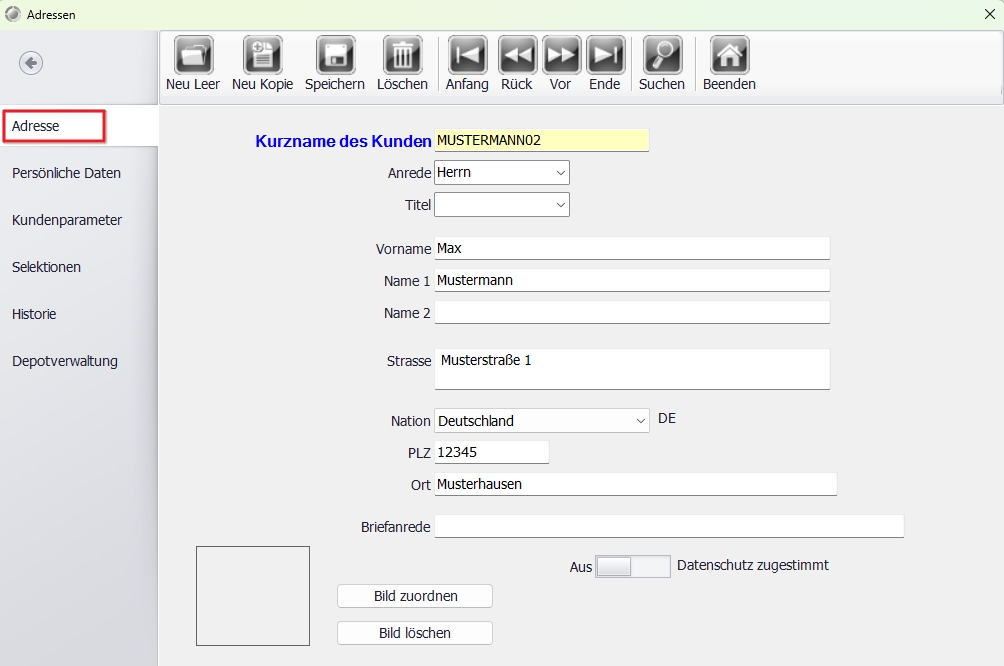The height and width of the screenshot is (666, 1004).
Task: Switch to Persönliche Daten tab
Action: pyautogui.click(x=67, y=173)
